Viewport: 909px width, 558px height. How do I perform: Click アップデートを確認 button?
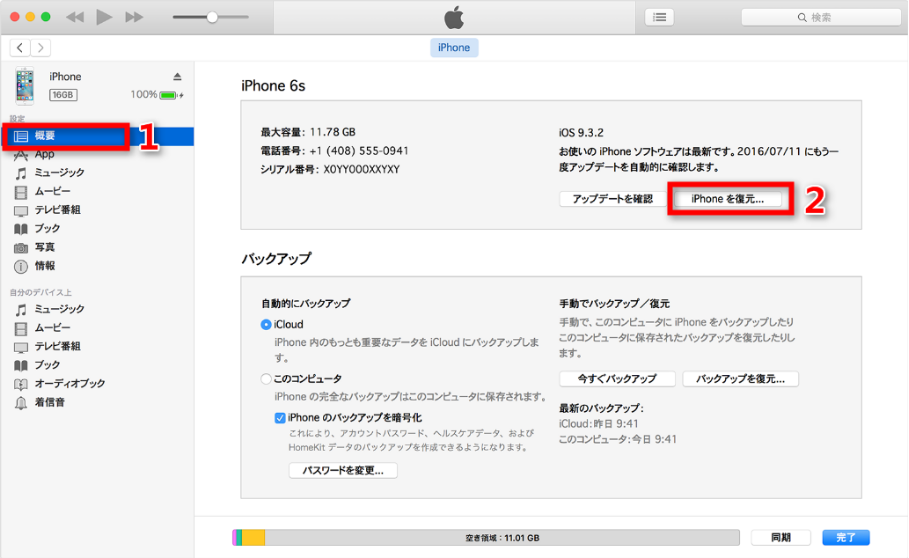coord(613,199)
